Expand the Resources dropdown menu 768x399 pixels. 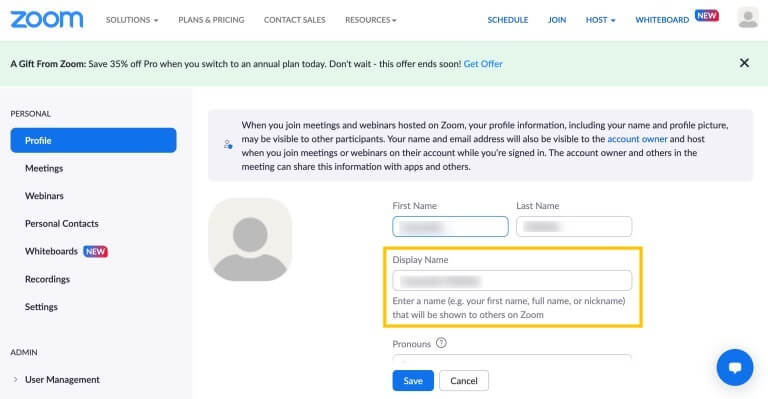point(371,20)
